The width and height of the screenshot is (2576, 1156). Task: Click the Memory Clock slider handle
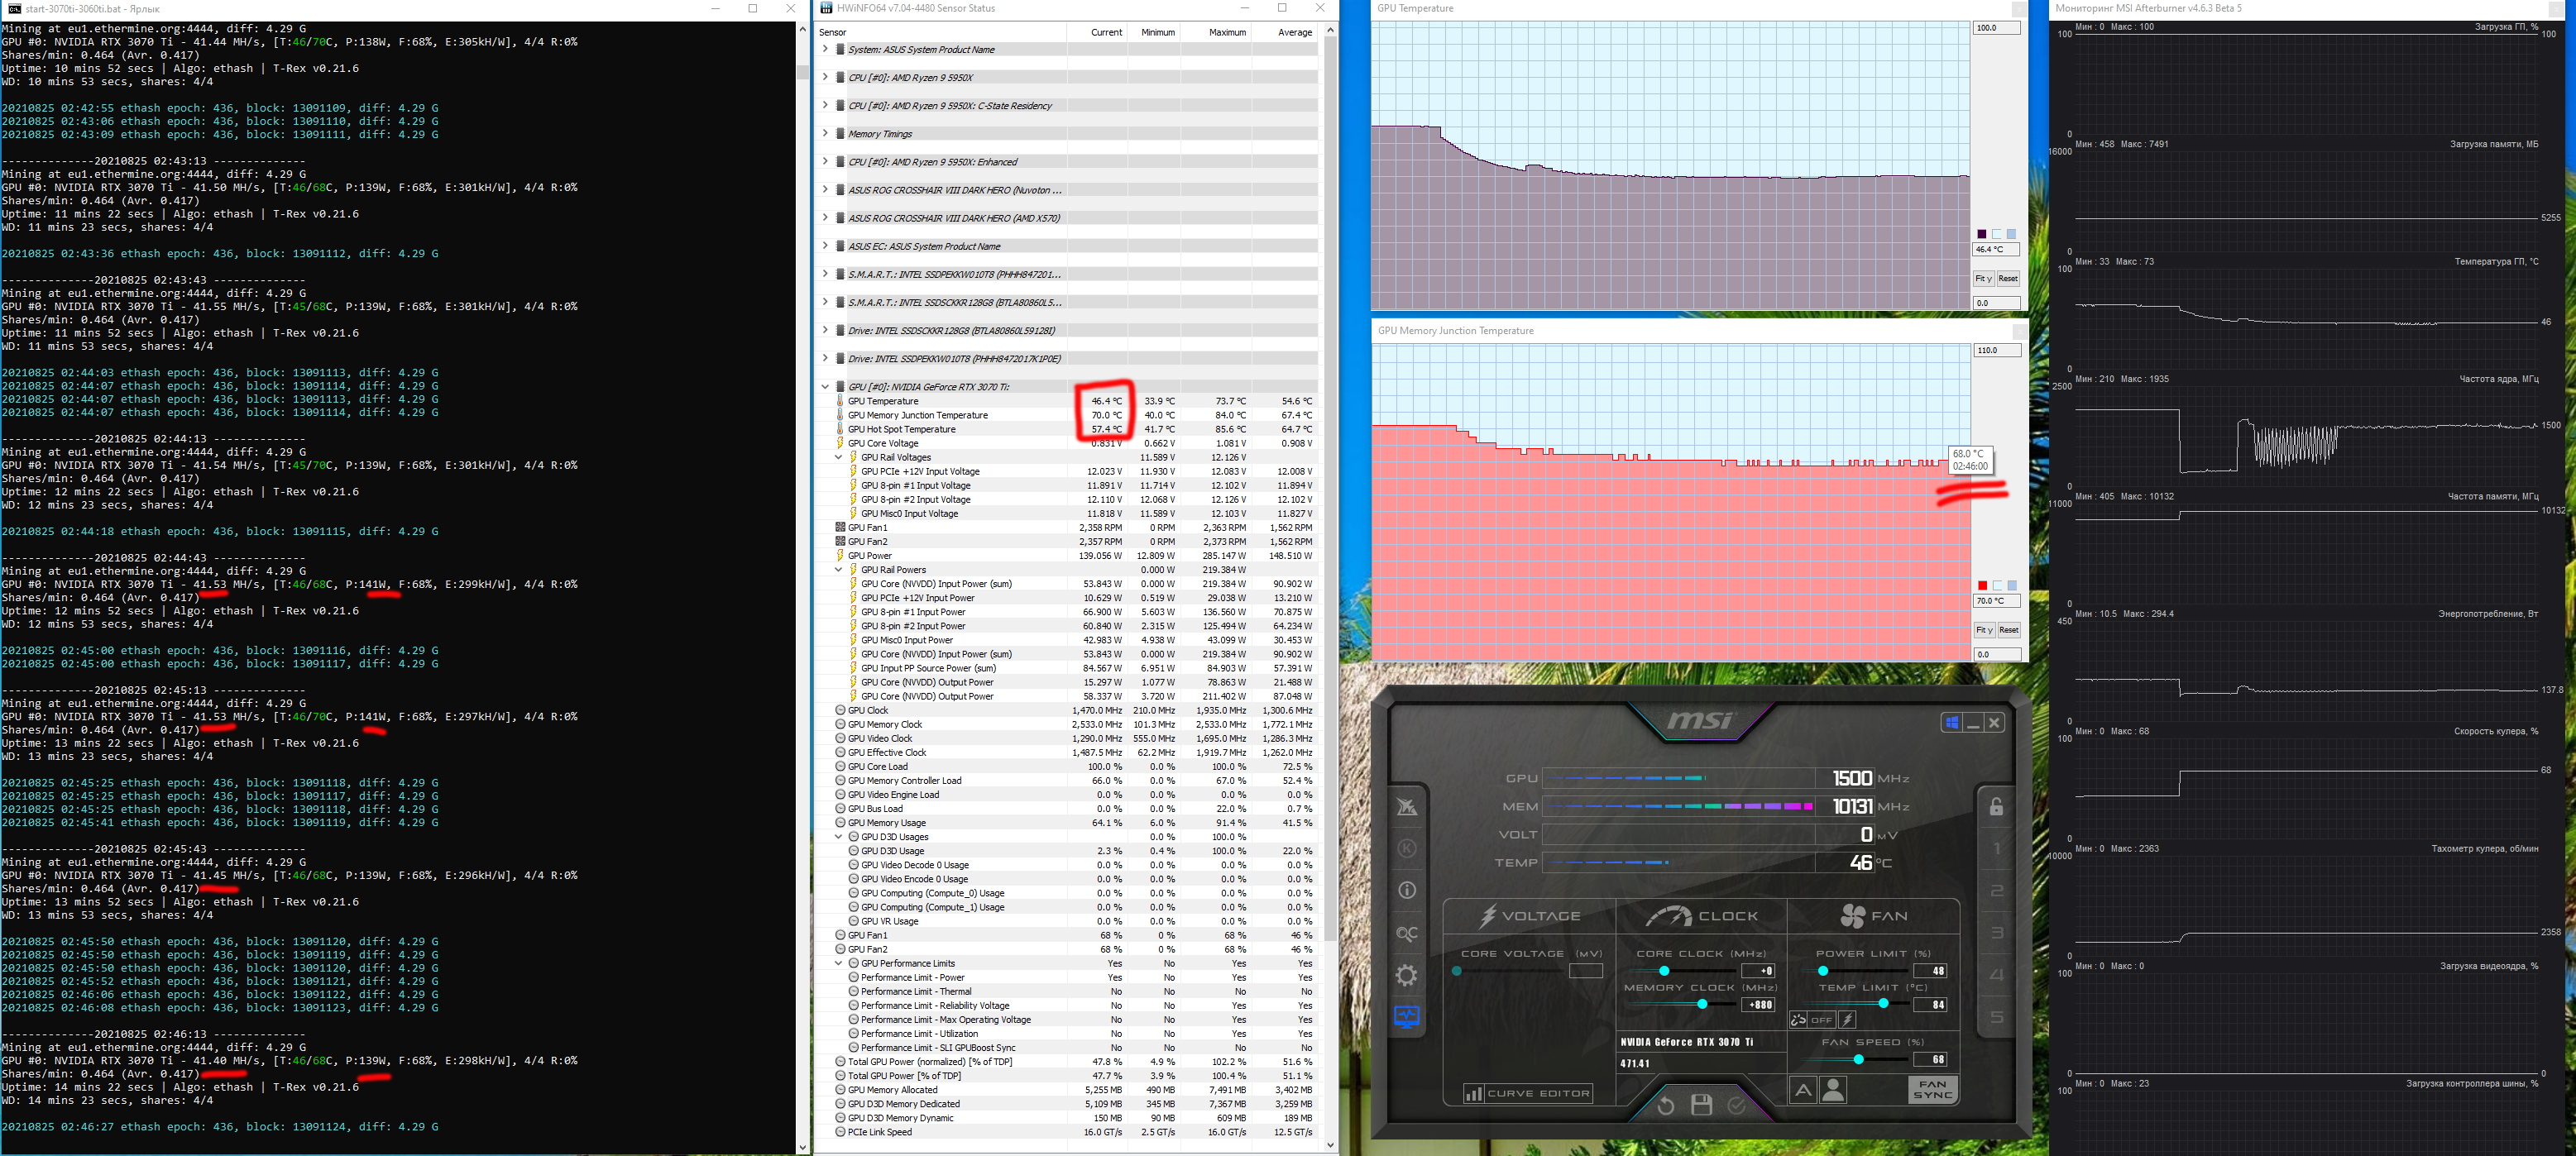coord(1702,1004)
